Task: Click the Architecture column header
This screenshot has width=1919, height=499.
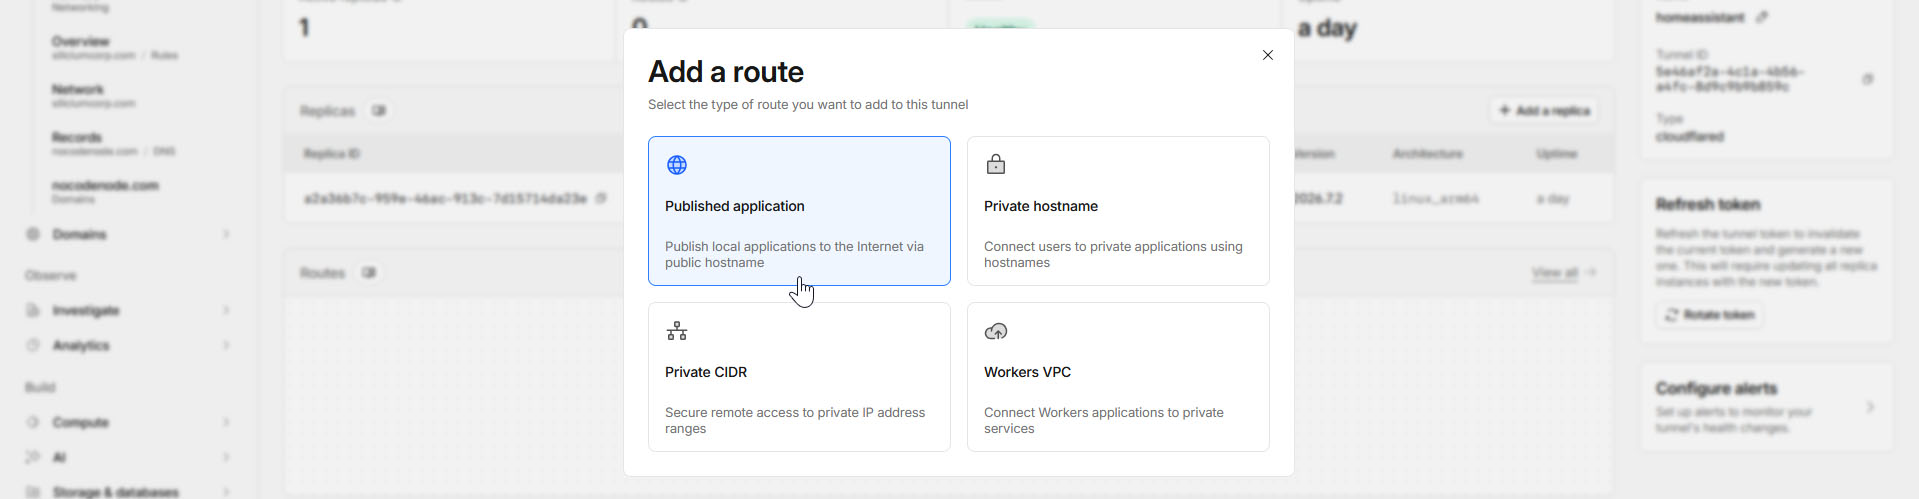Action: click(x=1427, y=153)
